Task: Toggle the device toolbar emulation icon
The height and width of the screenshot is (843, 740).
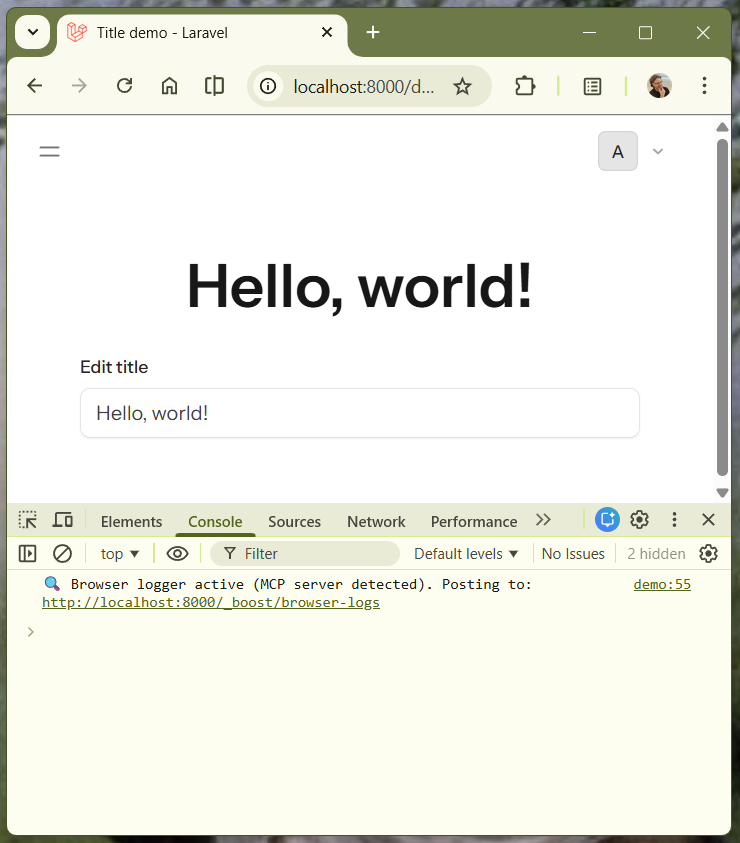Action: point(63,520)
